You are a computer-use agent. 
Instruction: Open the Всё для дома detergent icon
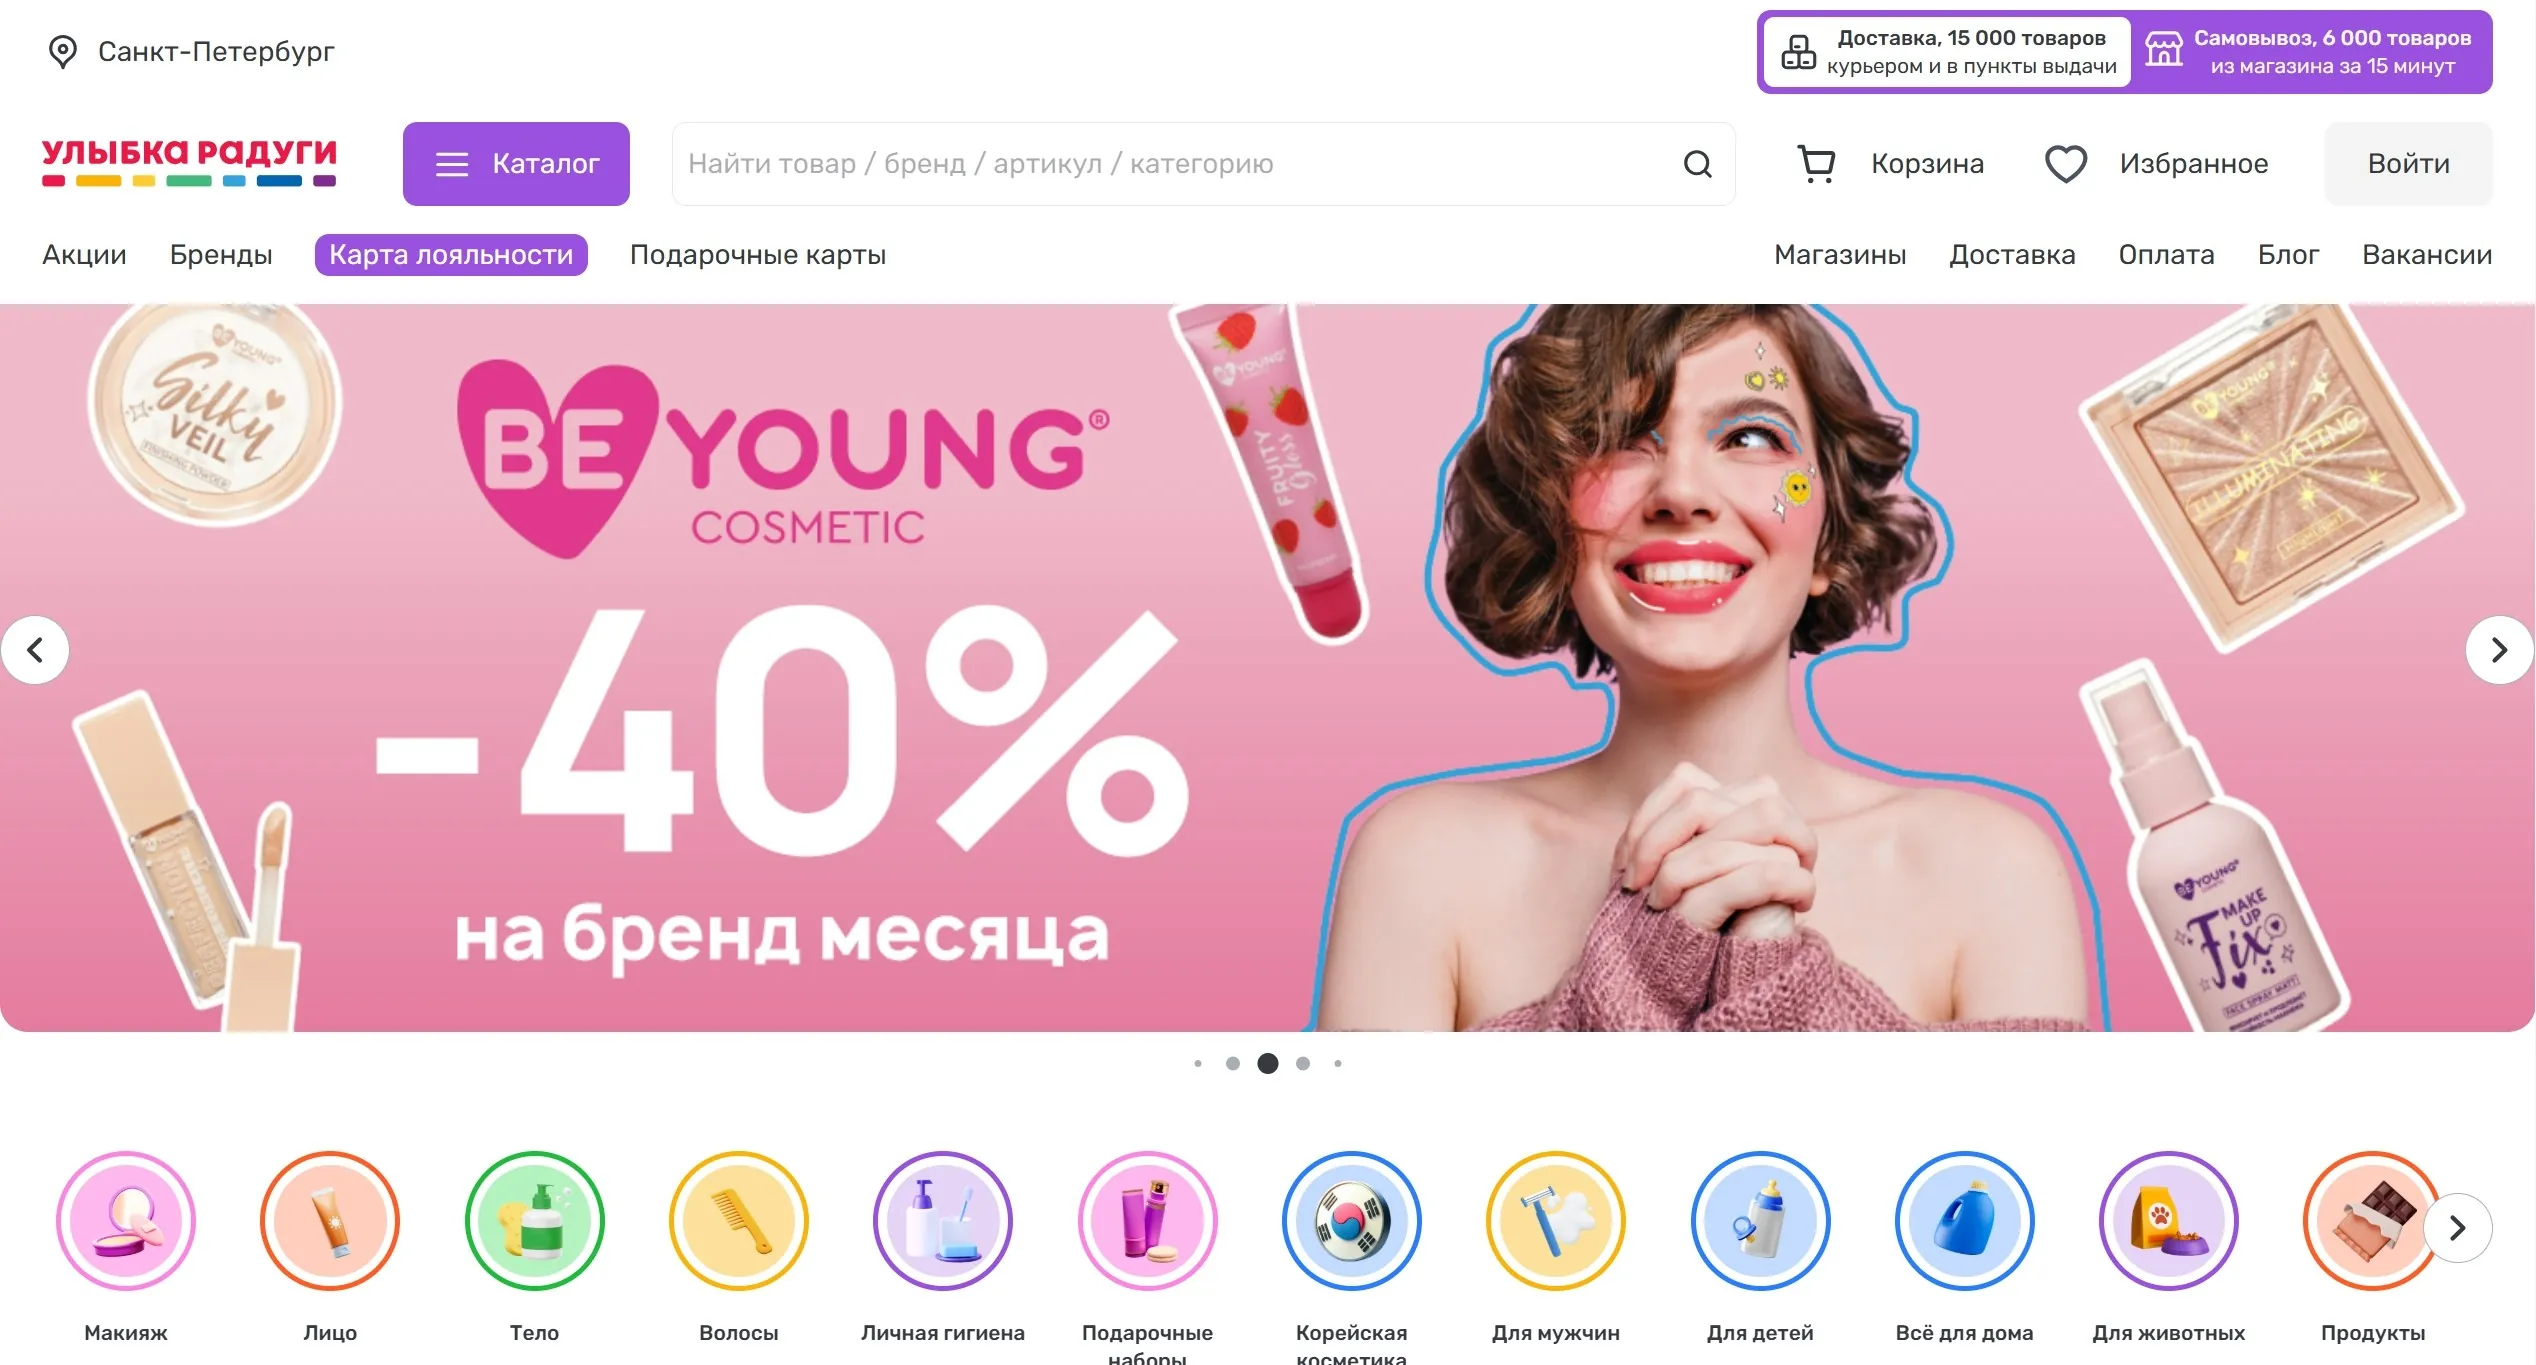pyautogui.click(x=1965, y=1220)
